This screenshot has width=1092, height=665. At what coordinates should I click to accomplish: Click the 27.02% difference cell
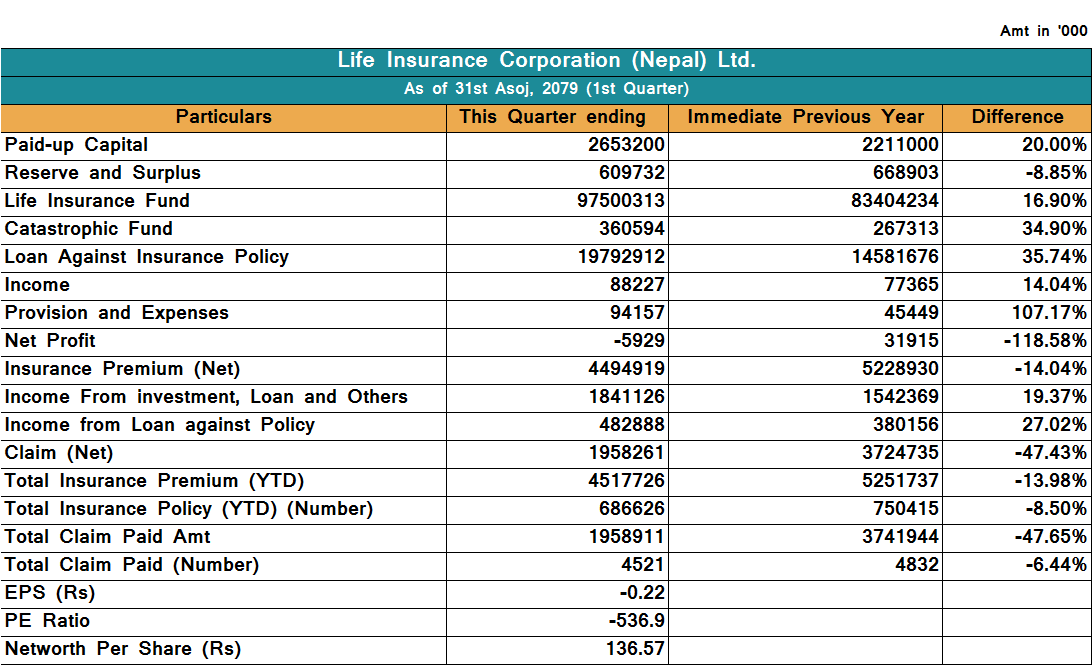click(x=1054, y=425)
